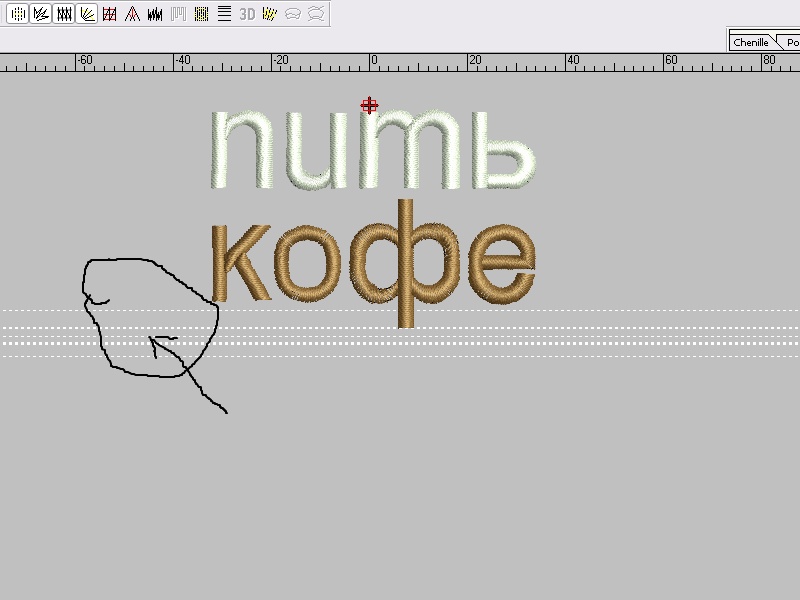800x600 pixels.
Task: Select the white embroidered word "пить"
Action: (373, 149)
